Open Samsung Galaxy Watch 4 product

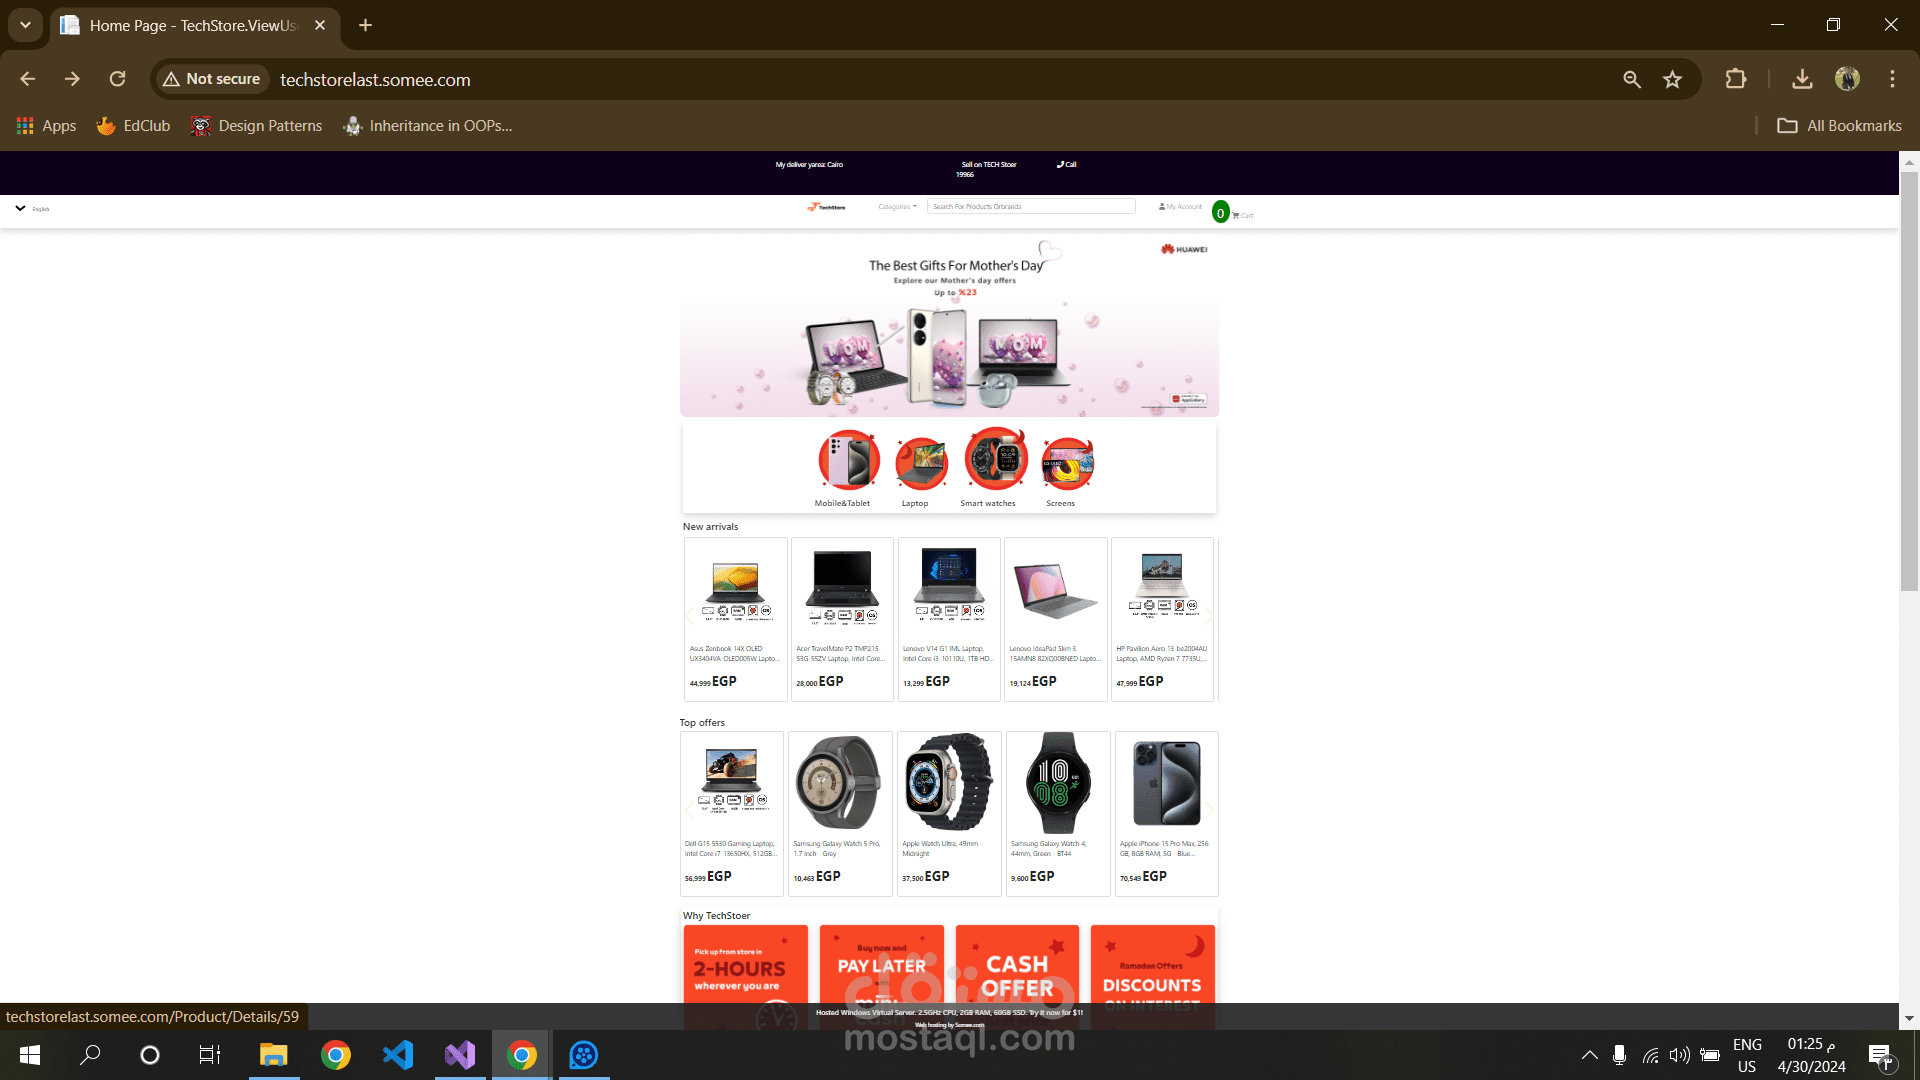click(x=1058, y=813)
